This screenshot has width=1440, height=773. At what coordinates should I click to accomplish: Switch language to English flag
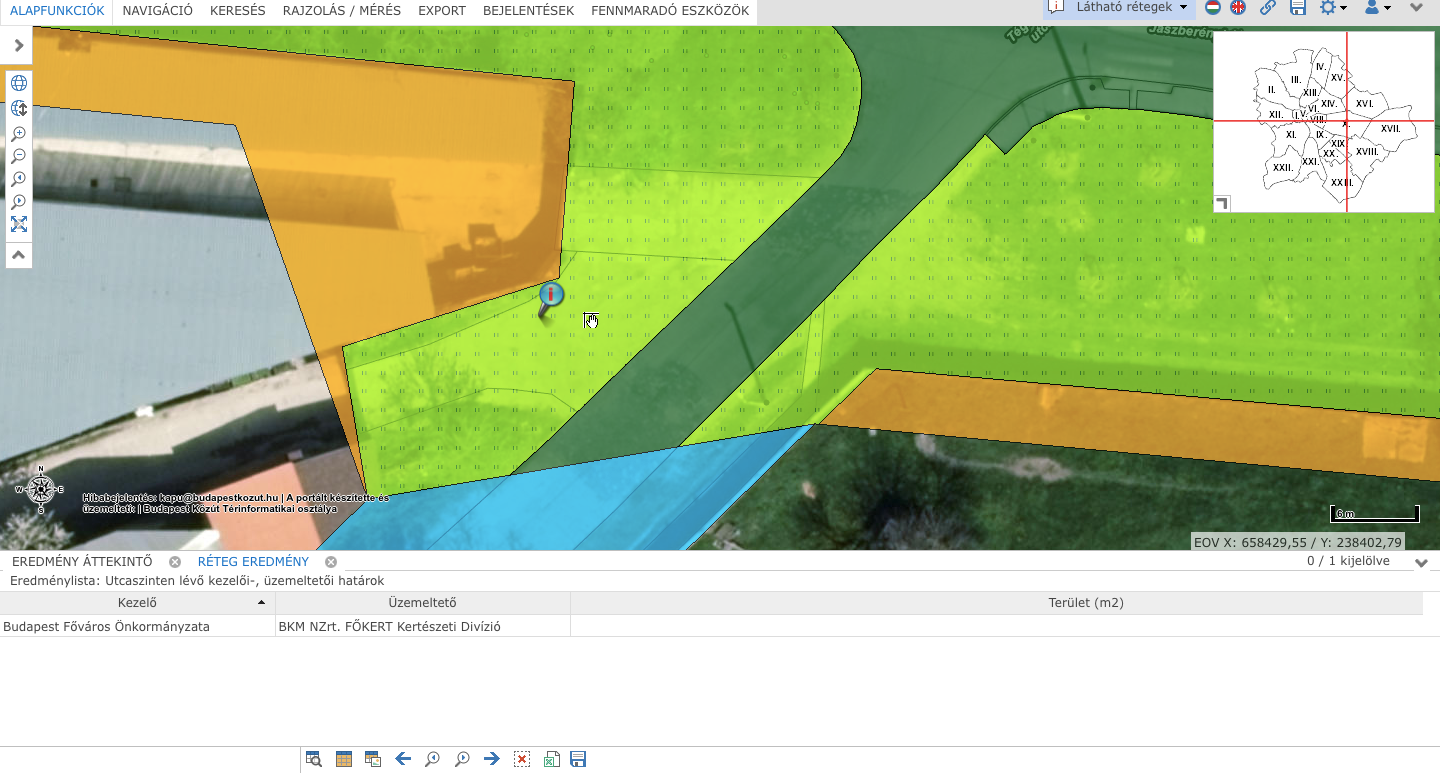click(x=1238, y=8)
